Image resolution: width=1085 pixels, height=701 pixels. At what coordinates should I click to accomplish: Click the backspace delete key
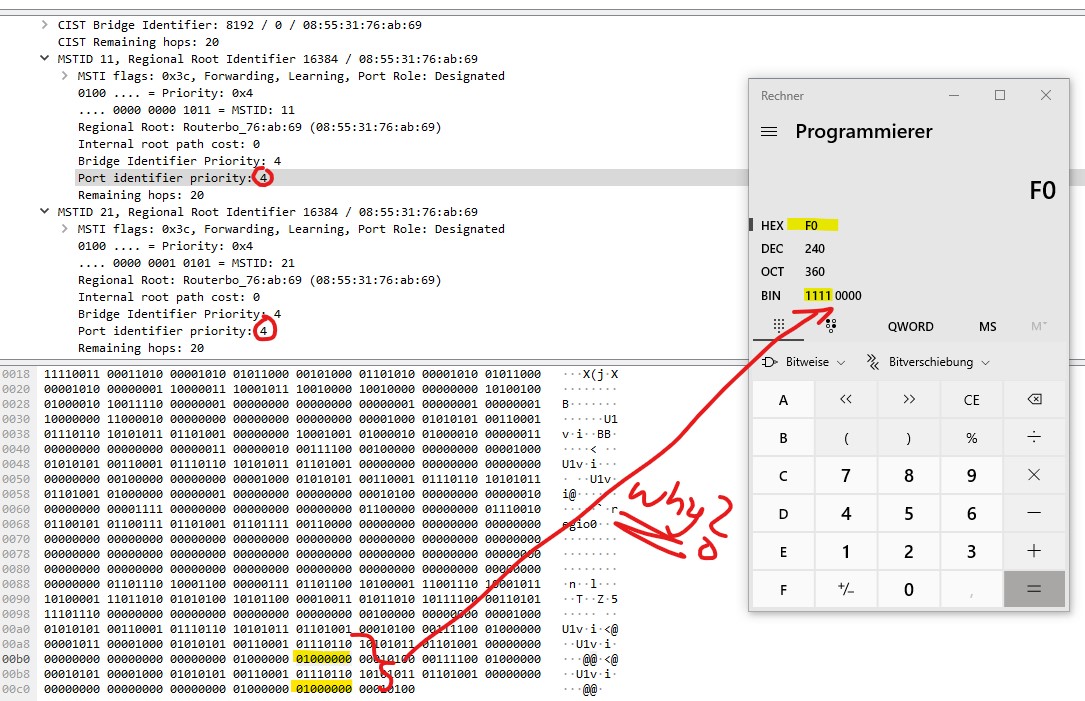1034,400
